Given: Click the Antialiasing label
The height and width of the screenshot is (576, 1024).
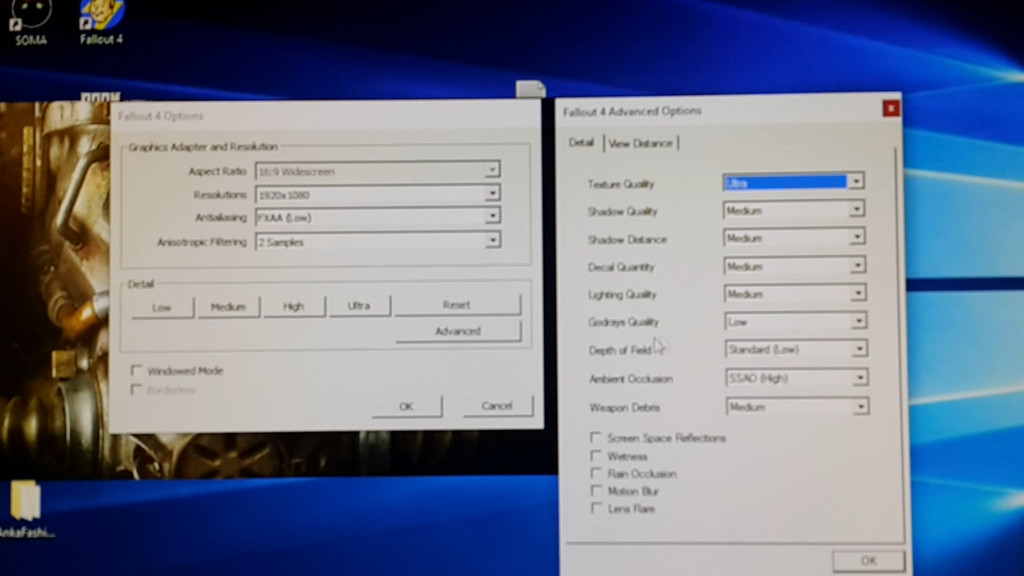Looking at the screenshot, I should tap(221, 217).
